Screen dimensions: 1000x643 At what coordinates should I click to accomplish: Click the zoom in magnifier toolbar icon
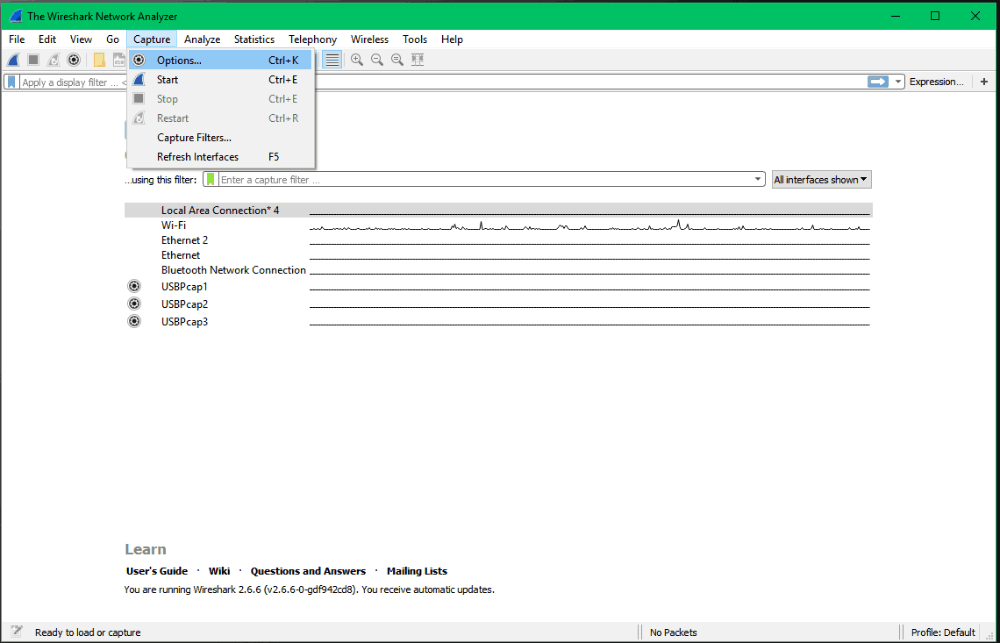coord(356,60)
